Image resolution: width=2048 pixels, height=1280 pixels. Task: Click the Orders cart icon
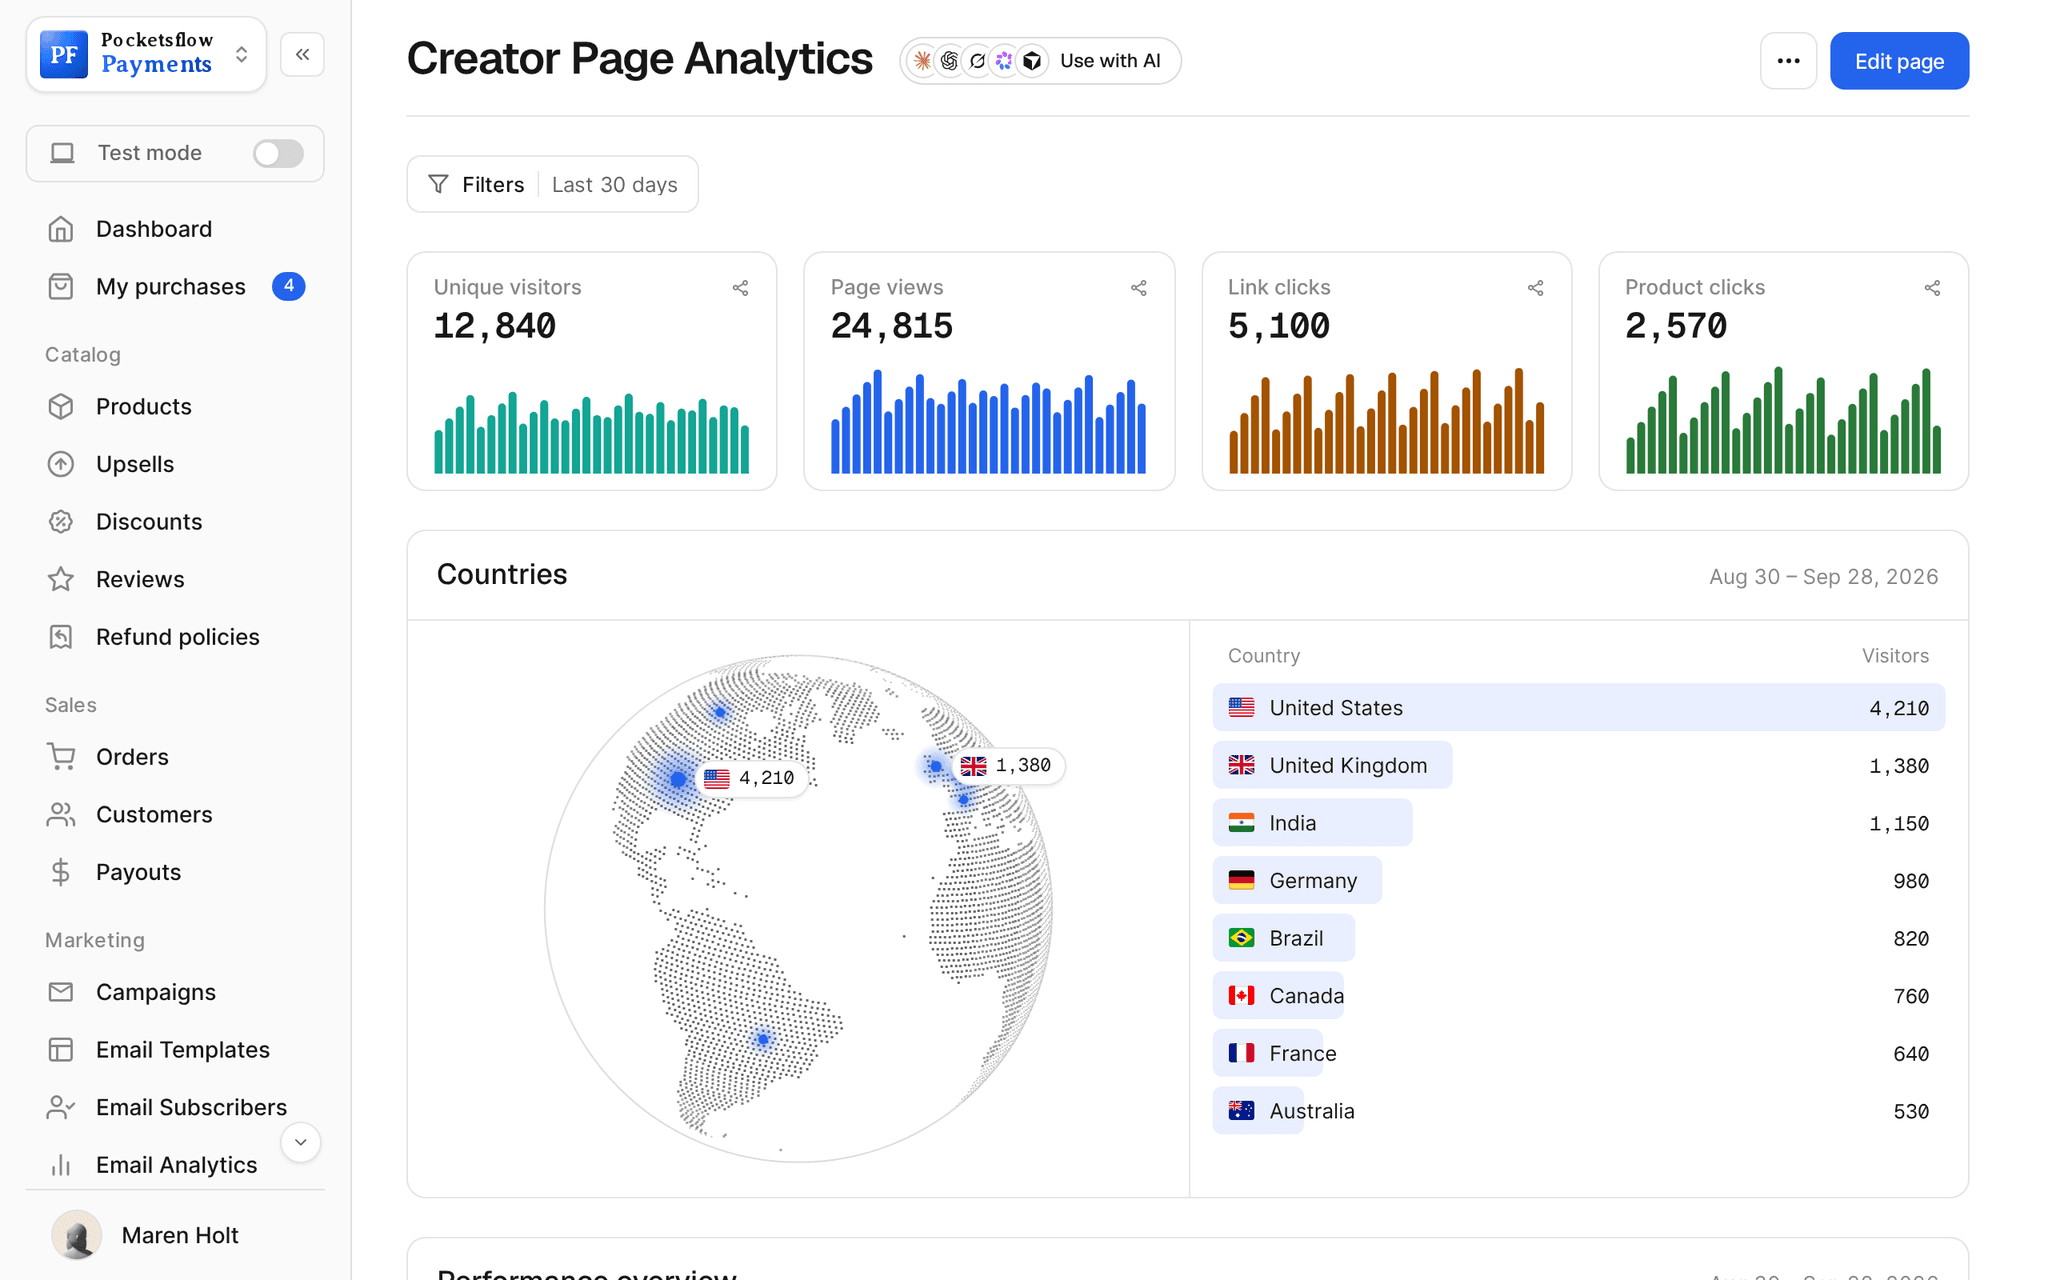click(61, 757)
